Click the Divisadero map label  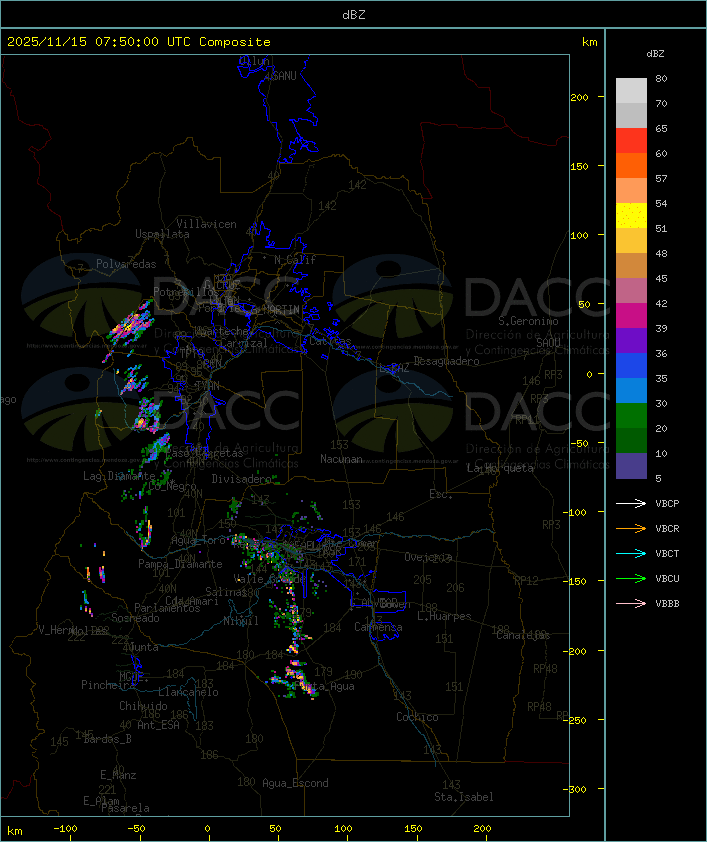click(241, 478)
